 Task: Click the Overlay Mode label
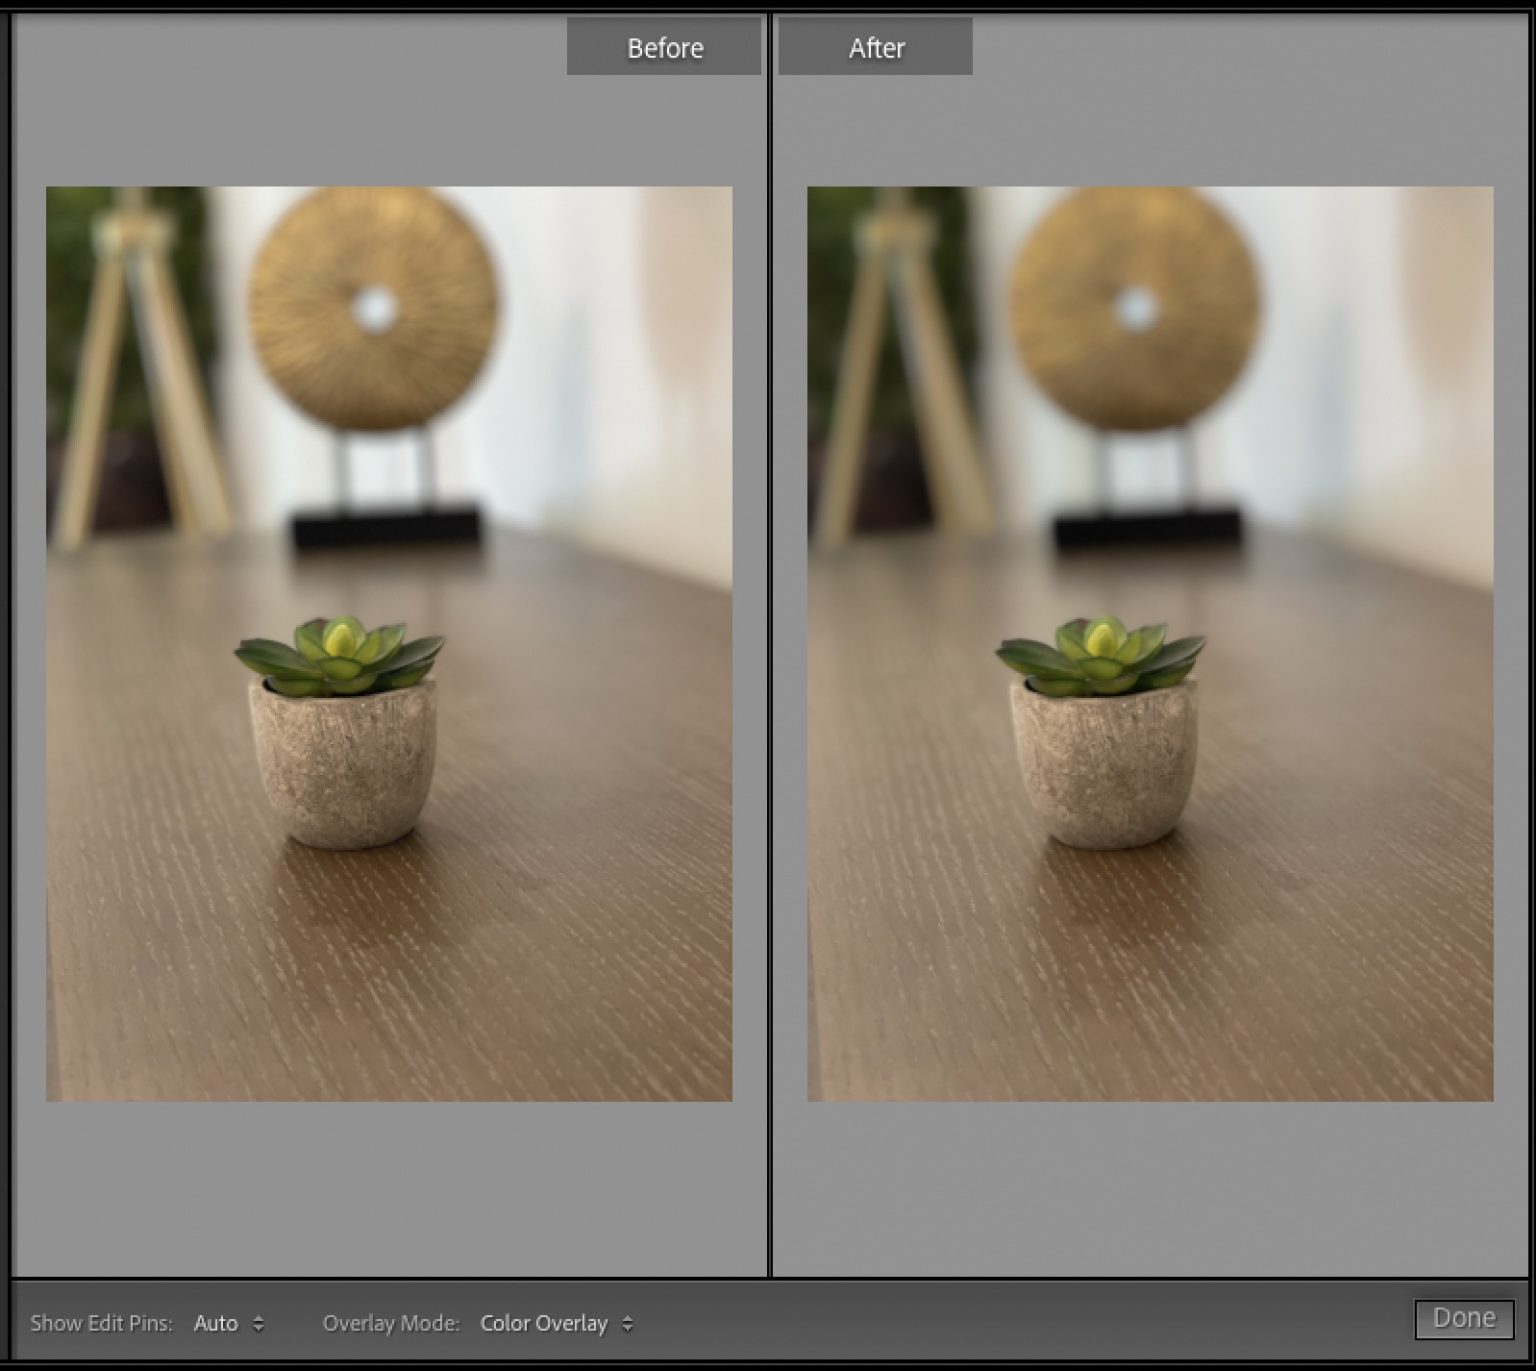tap(390, 1322)
